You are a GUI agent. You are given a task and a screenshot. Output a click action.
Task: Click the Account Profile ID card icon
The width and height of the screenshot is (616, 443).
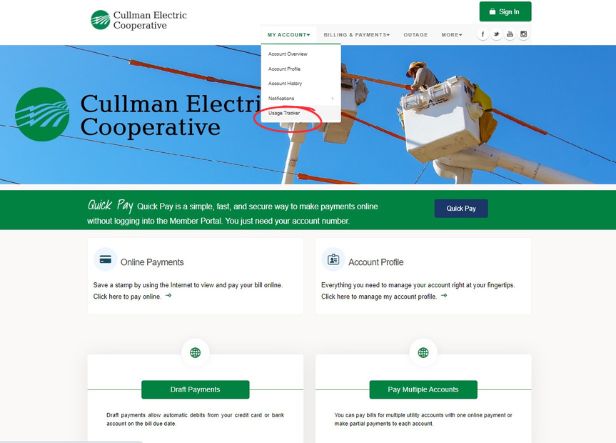pyautogui.click(x=333, y=260)
